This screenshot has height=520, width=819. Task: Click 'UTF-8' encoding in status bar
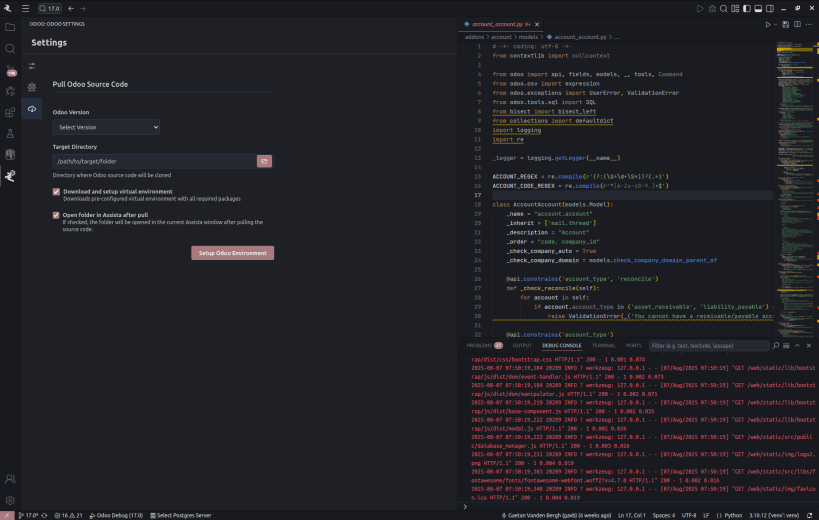click(689, 515)
